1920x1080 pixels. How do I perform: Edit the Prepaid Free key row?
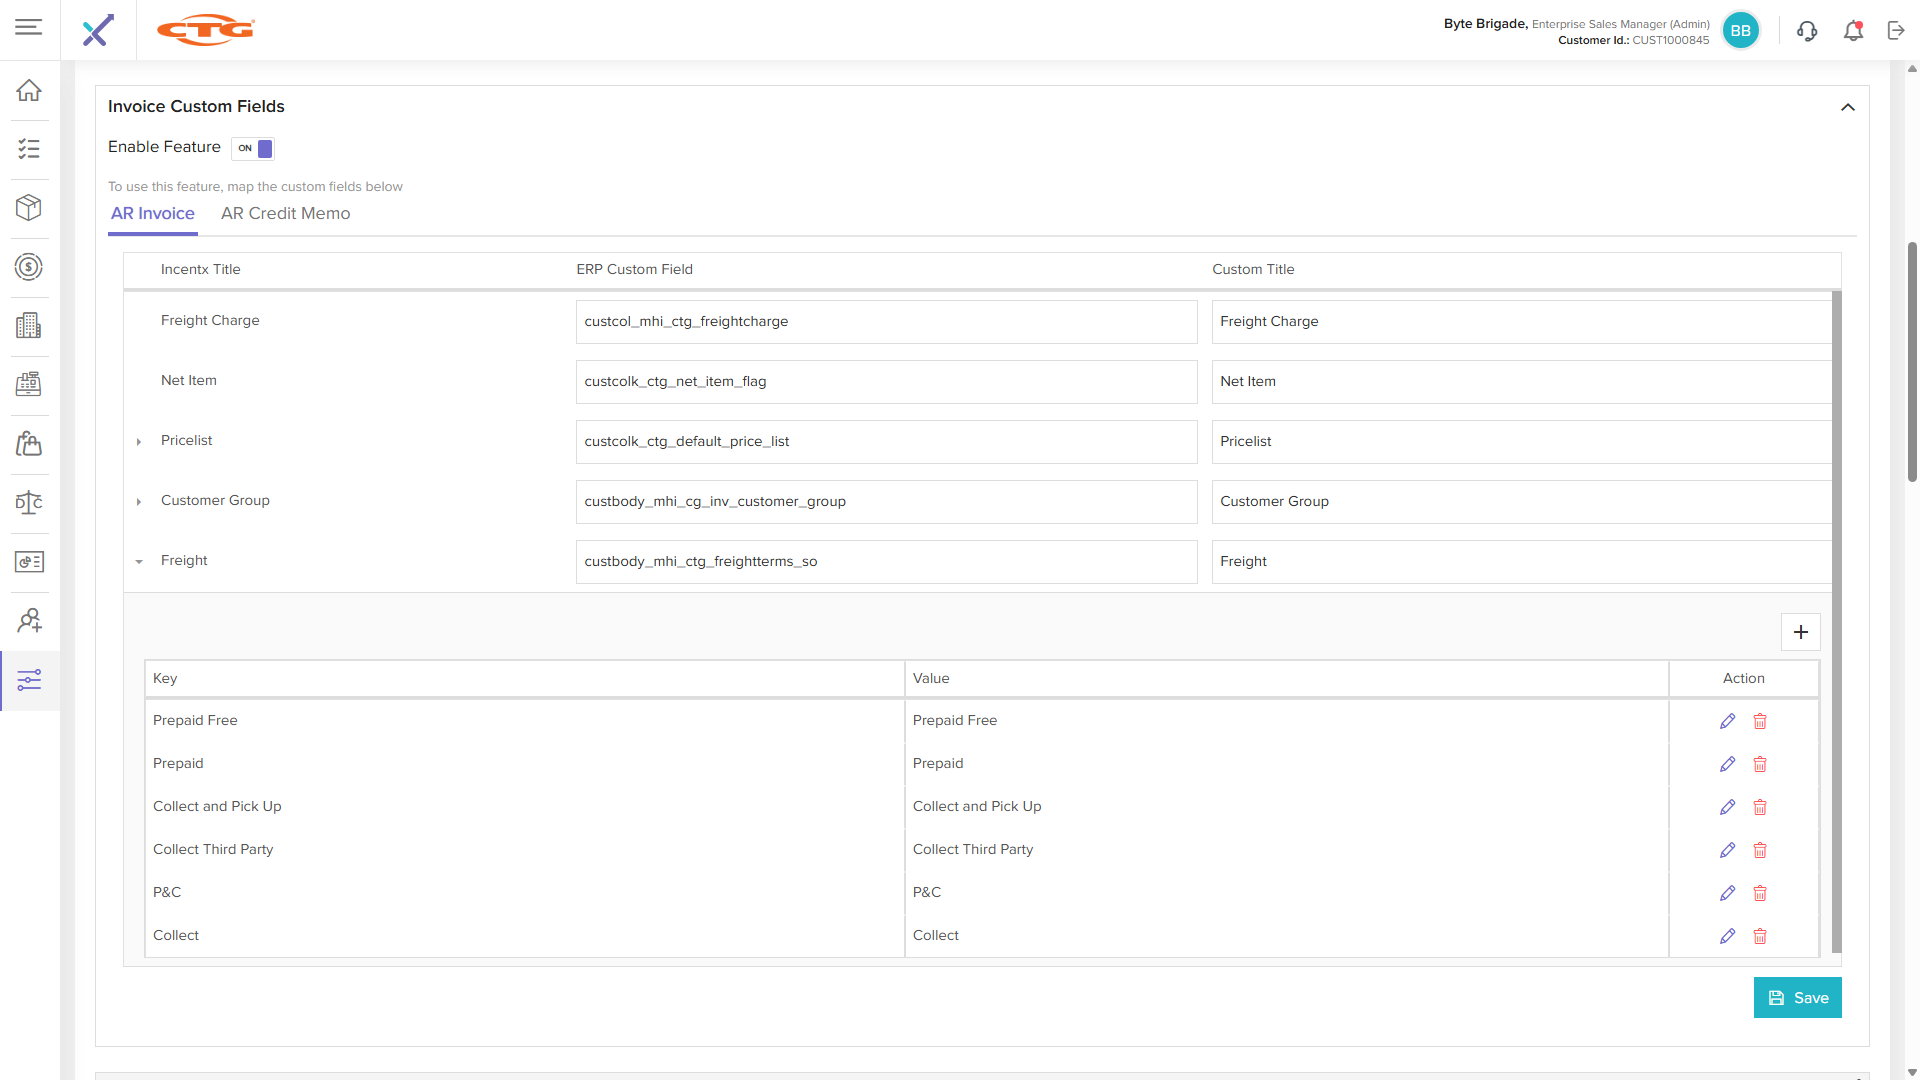pyautogui.click(x=1727, y=721)
